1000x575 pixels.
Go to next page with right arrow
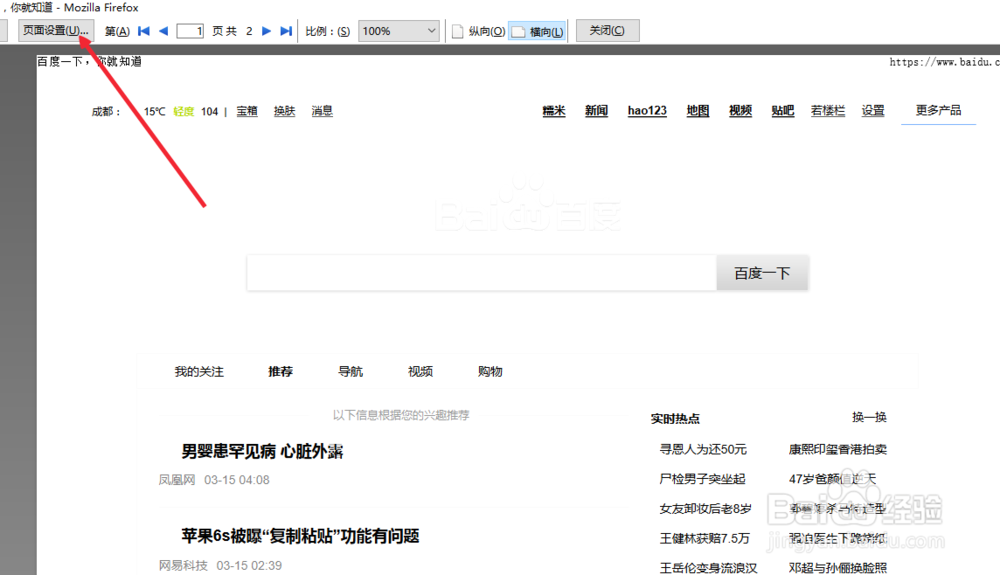[x=267, y=31]
